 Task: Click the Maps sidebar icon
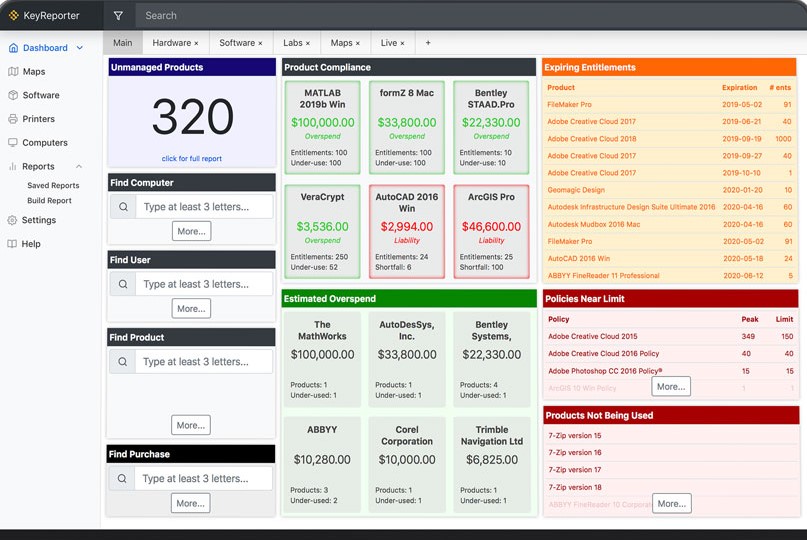(13, 72)
